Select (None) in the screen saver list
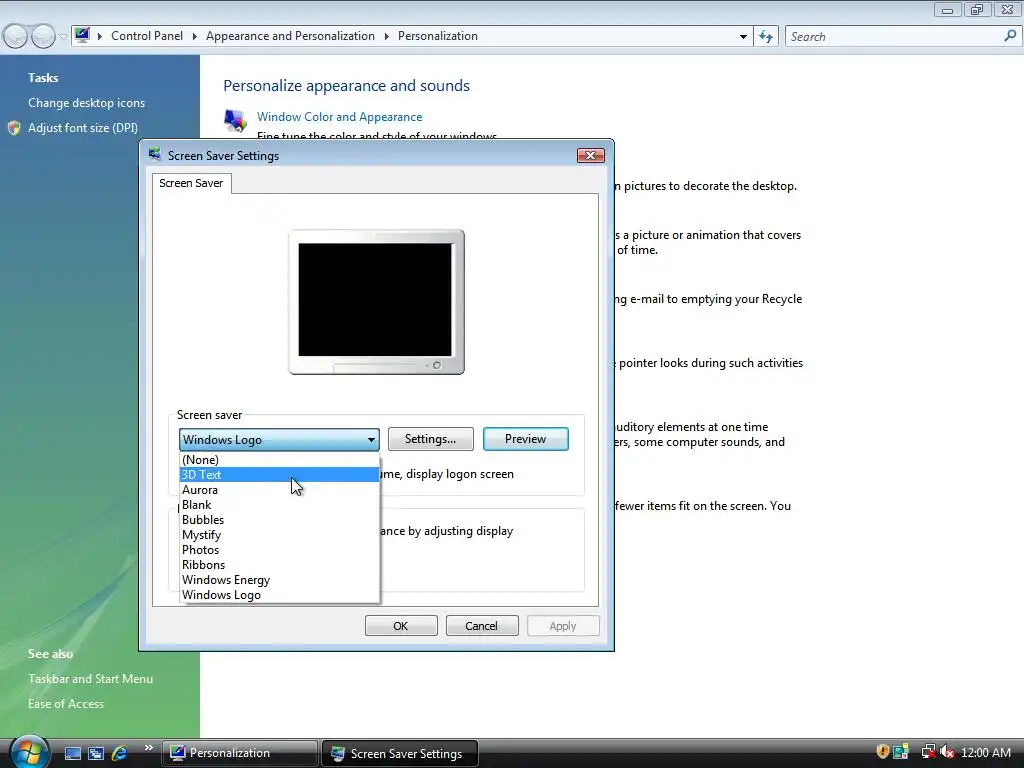 point(280,460)
